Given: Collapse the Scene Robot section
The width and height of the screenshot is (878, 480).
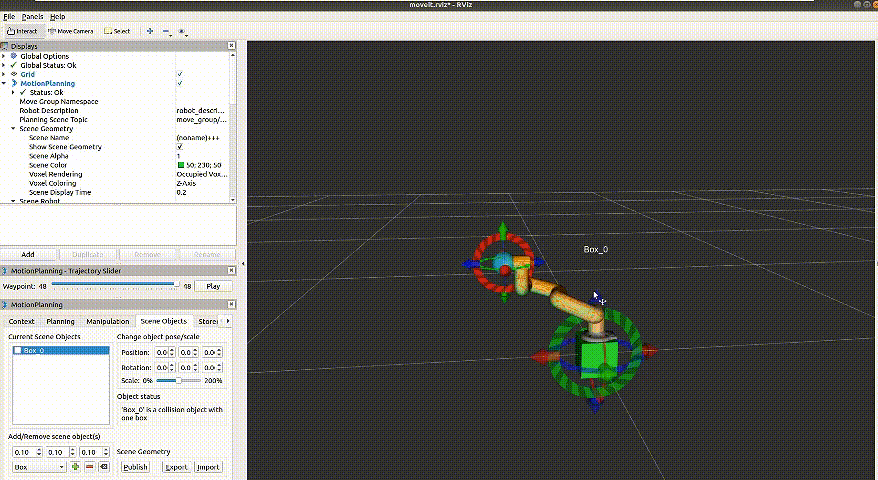Looking at the screenshot, I should (13, 201).
